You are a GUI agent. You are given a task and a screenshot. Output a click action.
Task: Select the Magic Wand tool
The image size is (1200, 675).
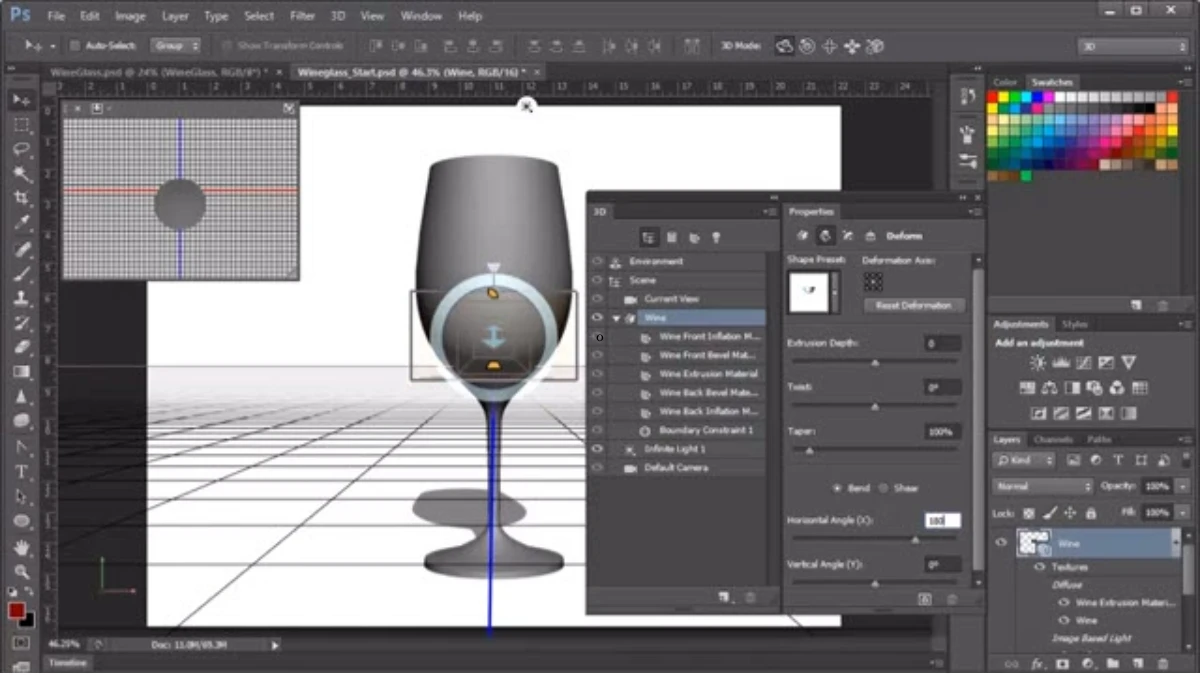[x=21, y=174]
